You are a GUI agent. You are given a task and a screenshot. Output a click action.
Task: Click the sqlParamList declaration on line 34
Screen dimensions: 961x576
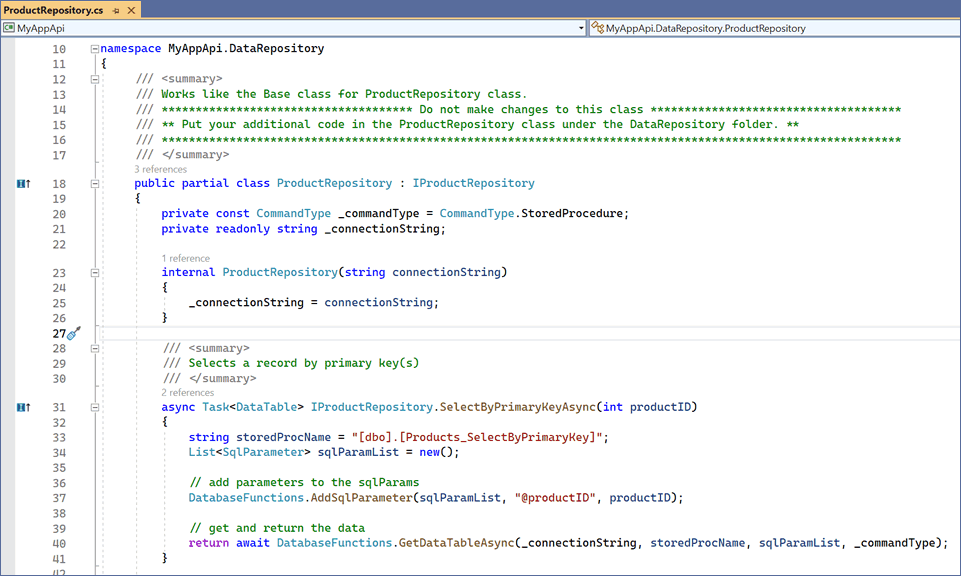tap(358, 452)
